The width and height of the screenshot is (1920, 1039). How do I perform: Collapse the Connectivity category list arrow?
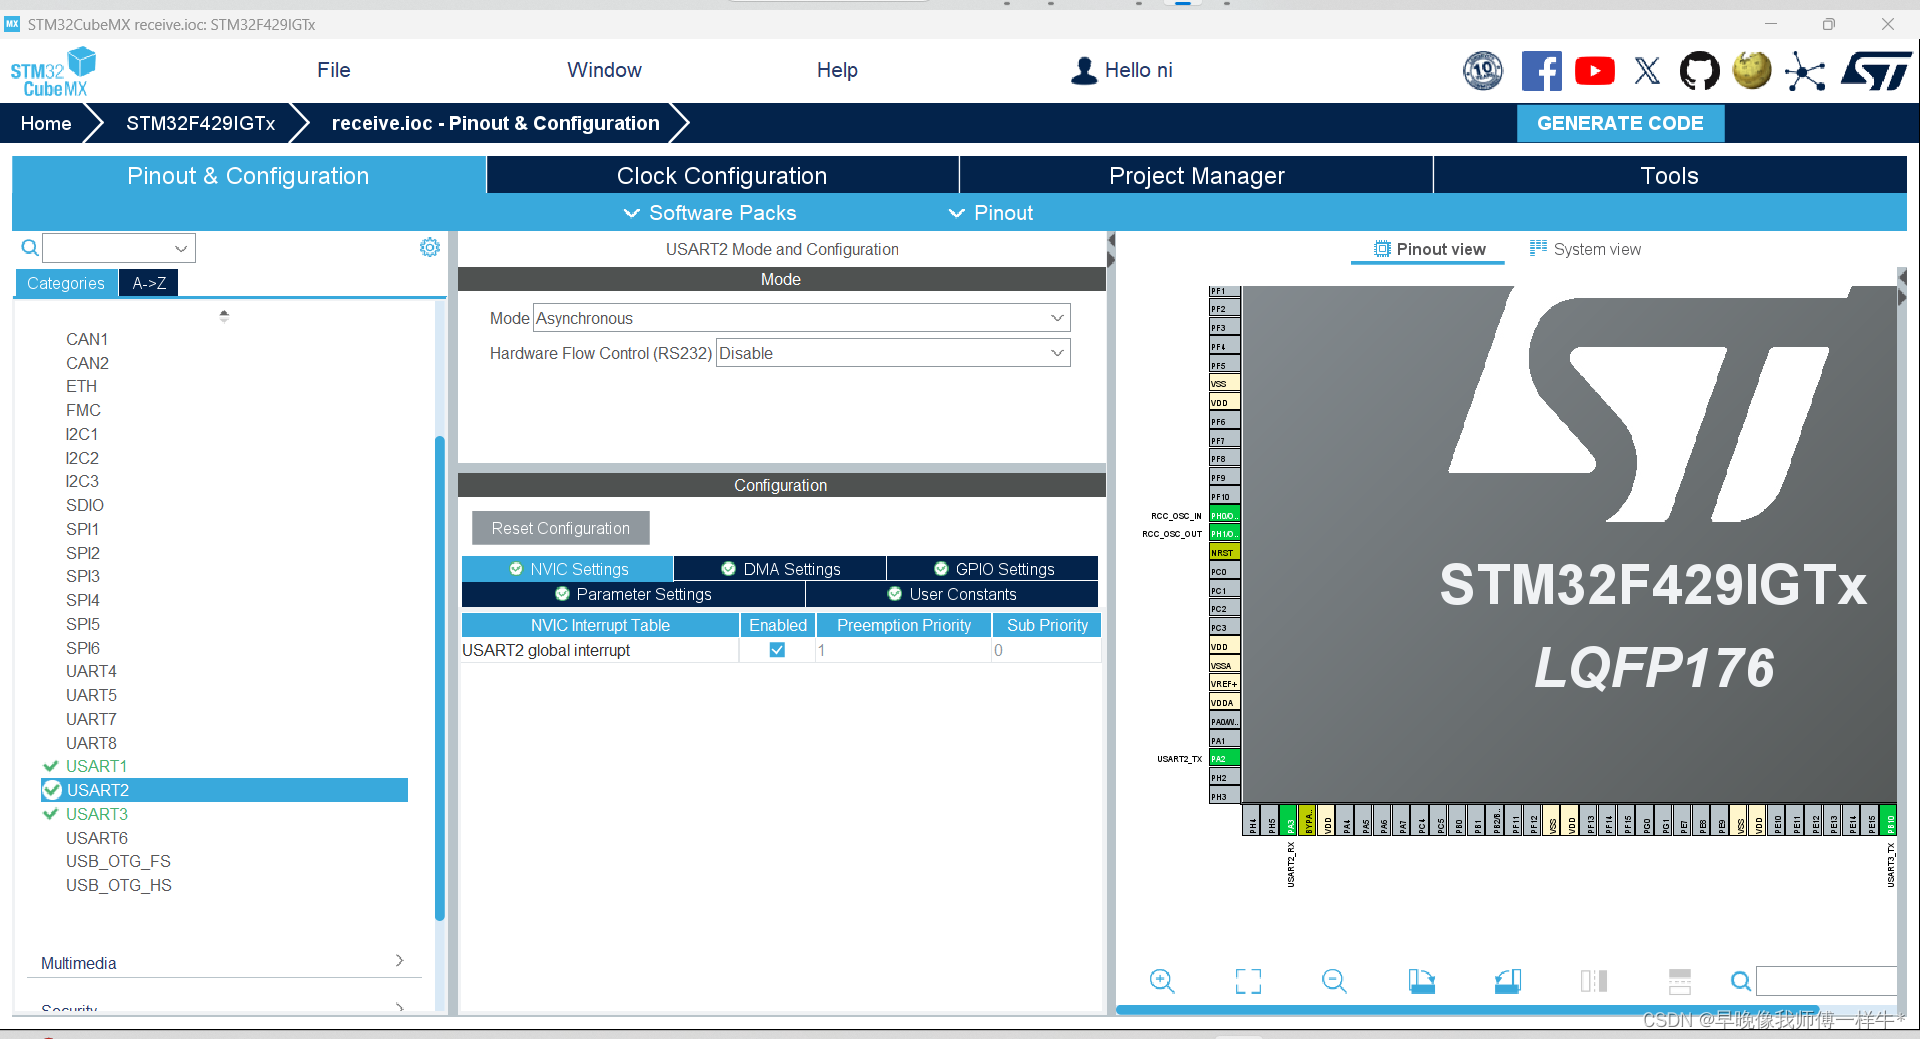click(224, 316)
